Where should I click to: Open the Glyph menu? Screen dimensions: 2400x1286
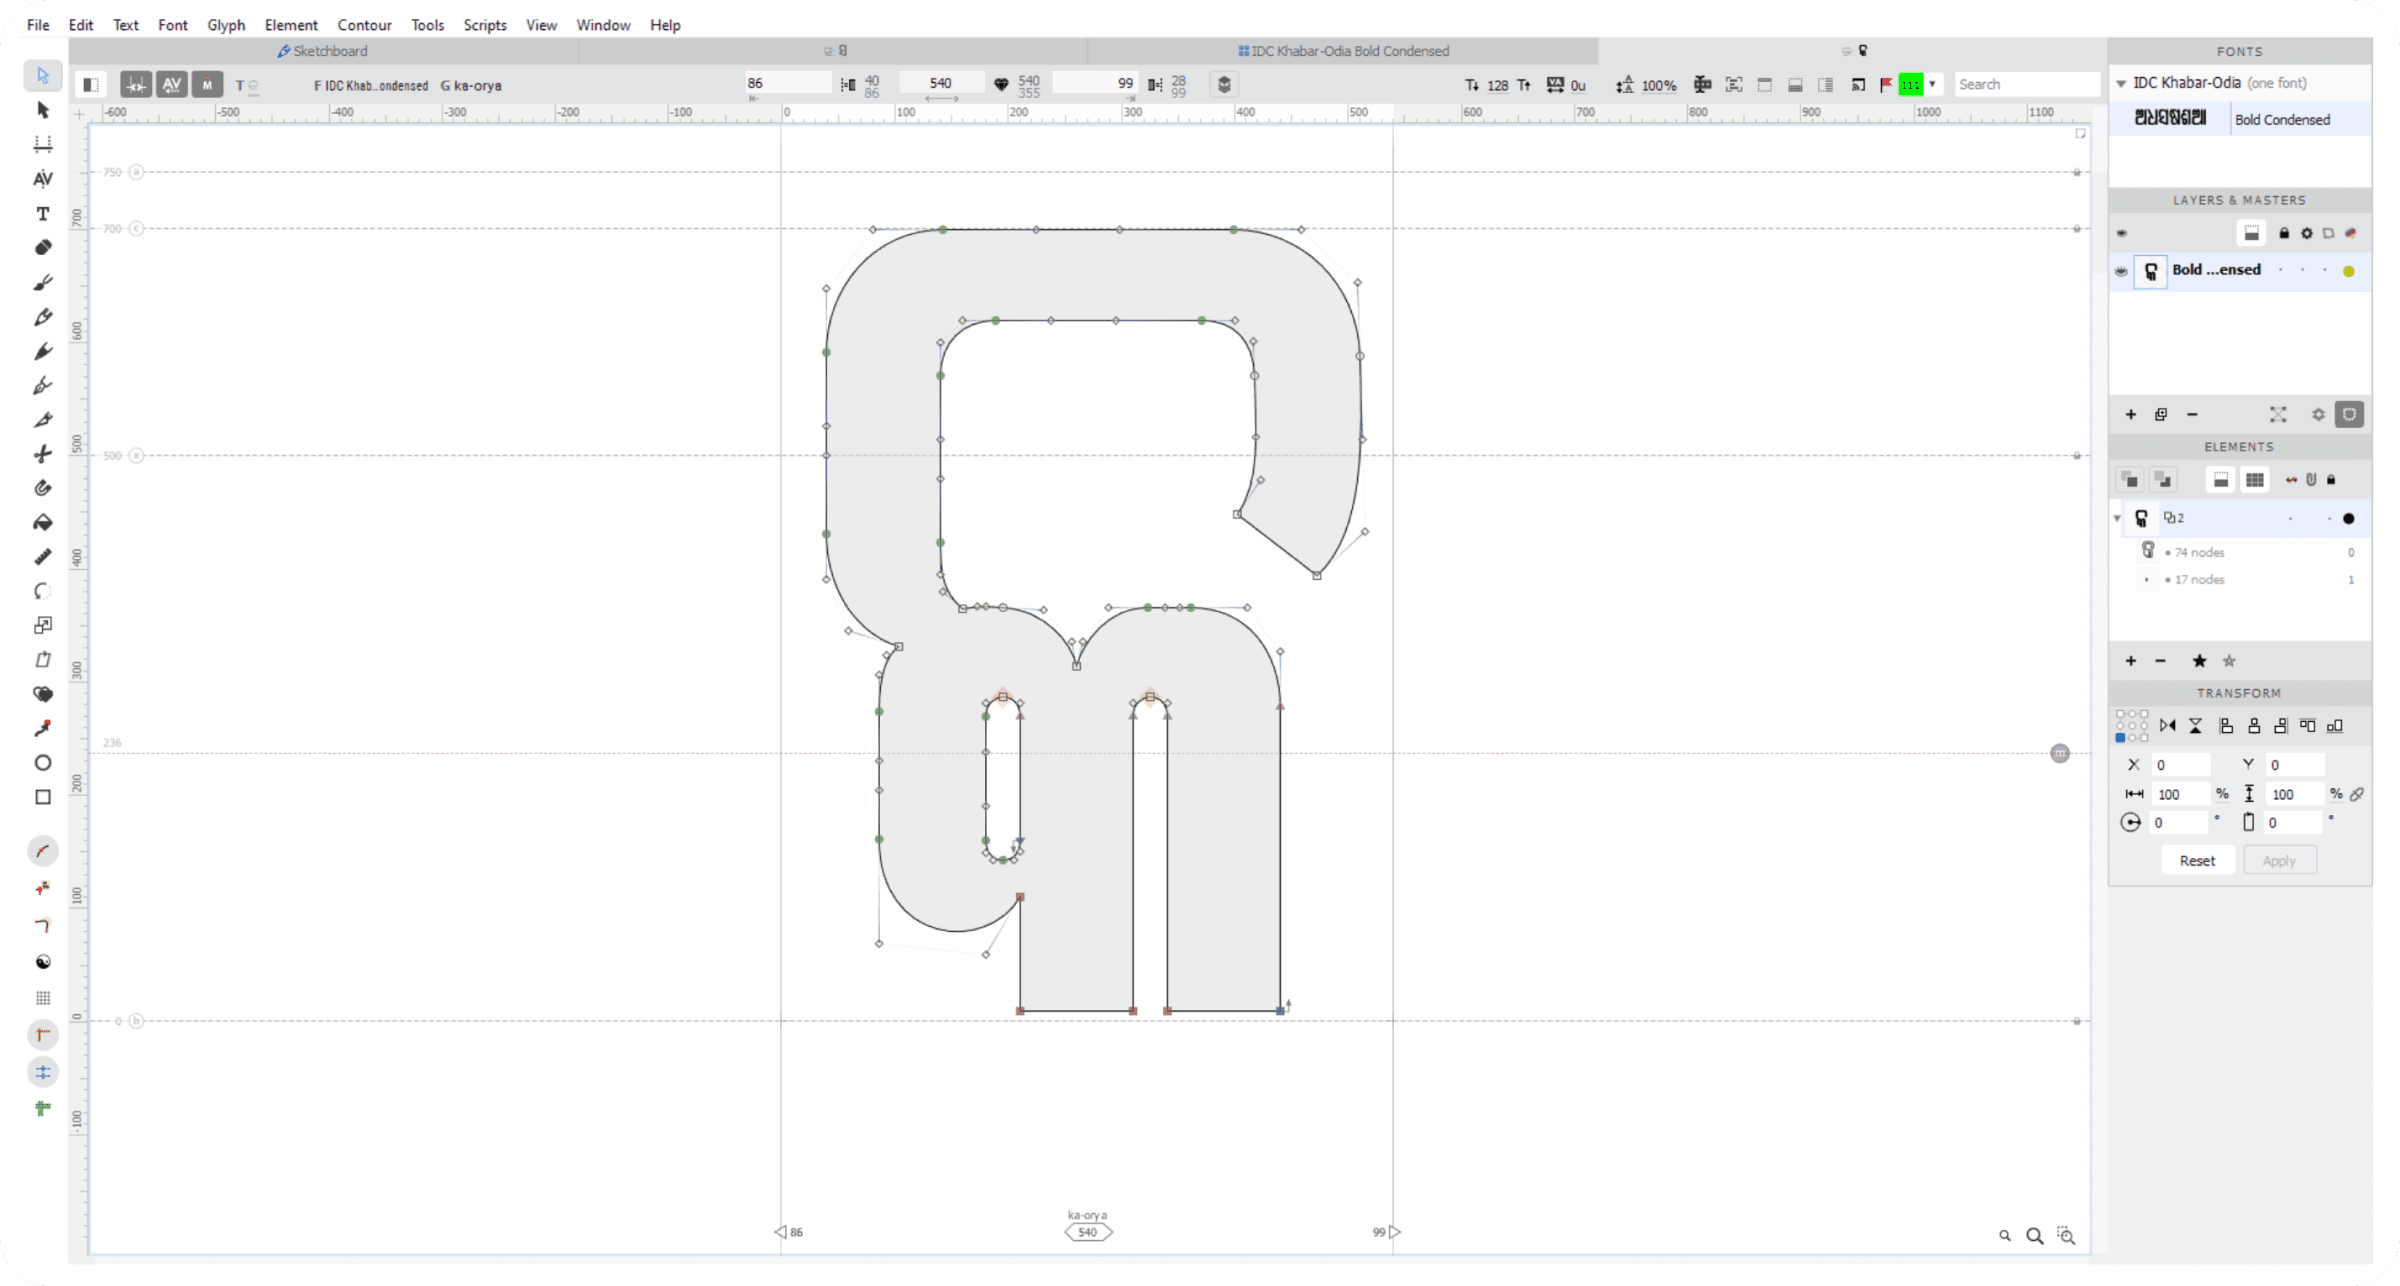226,25
